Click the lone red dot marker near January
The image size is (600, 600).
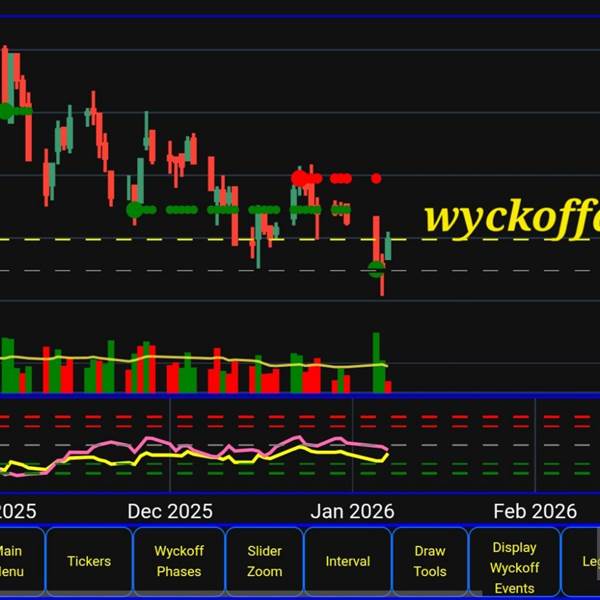pos(376,178)
